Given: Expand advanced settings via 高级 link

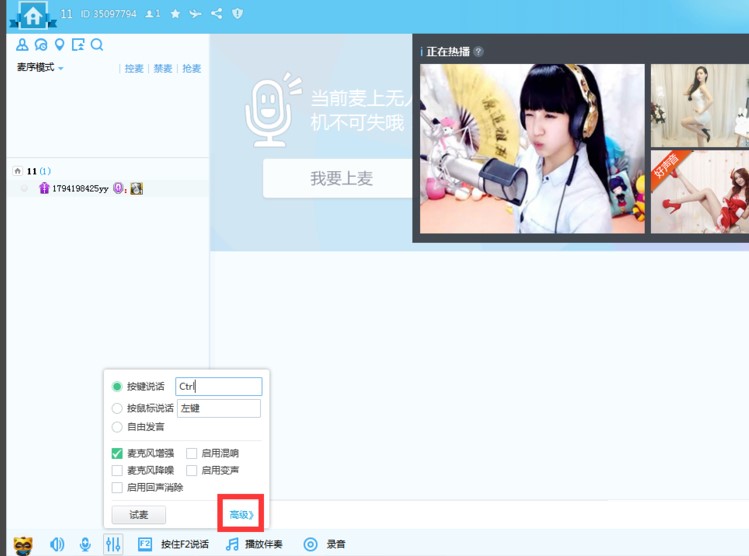Looking at the screenshot, I should (240, 514).
